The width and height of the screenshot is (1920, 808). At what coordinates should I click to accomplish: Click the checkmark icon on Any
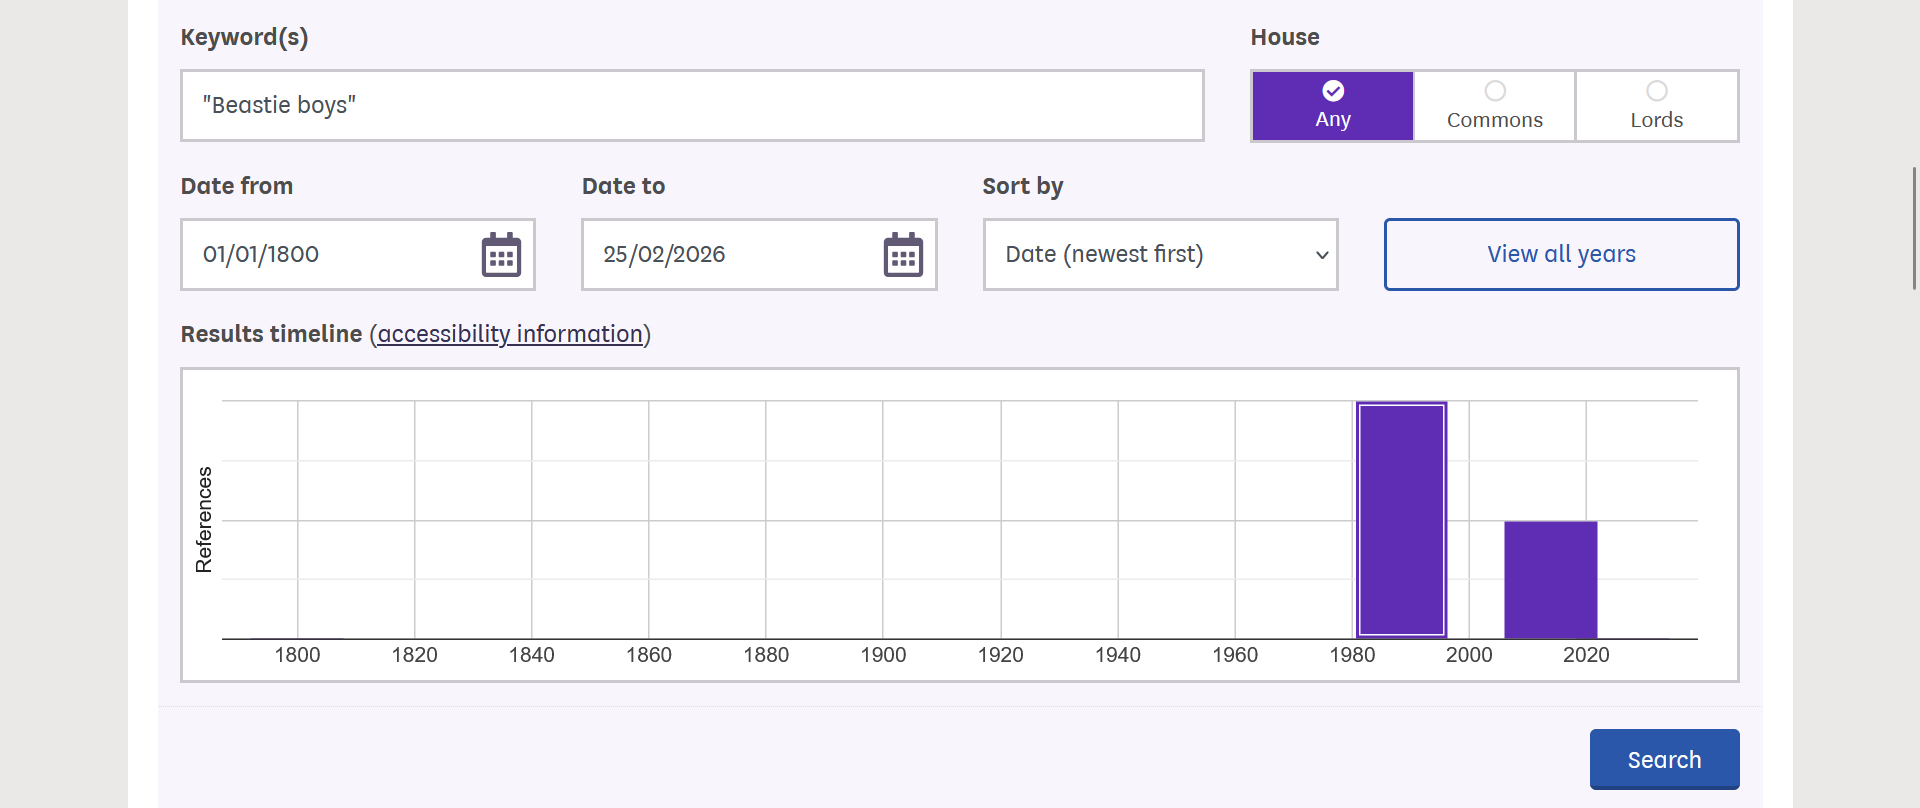[x=1333, y=91]
